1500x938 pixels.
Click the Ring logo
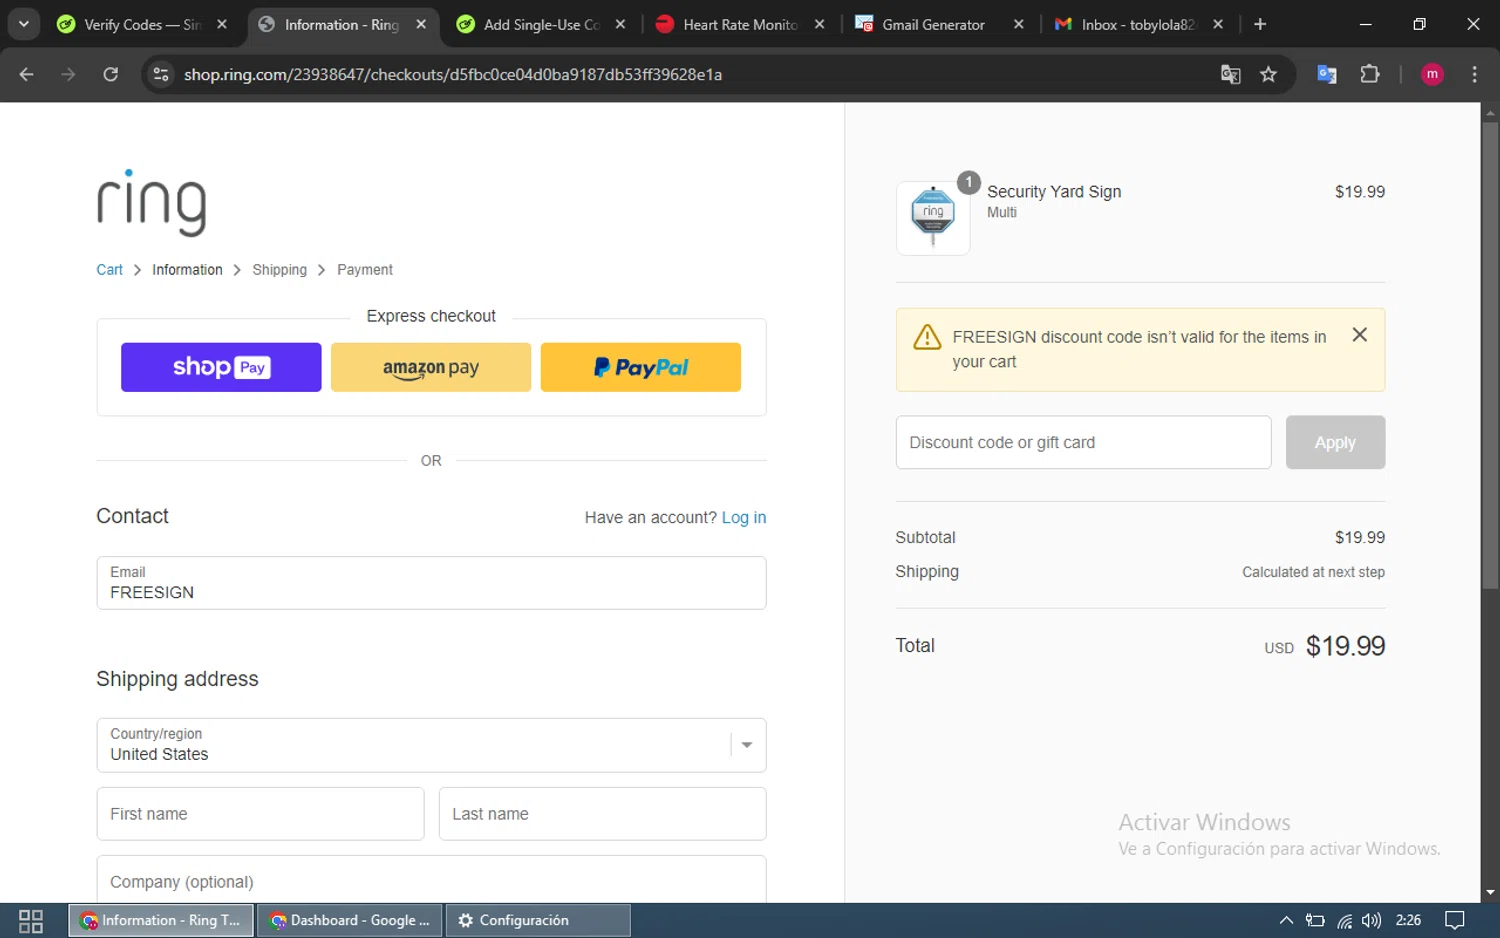(152, 203)
